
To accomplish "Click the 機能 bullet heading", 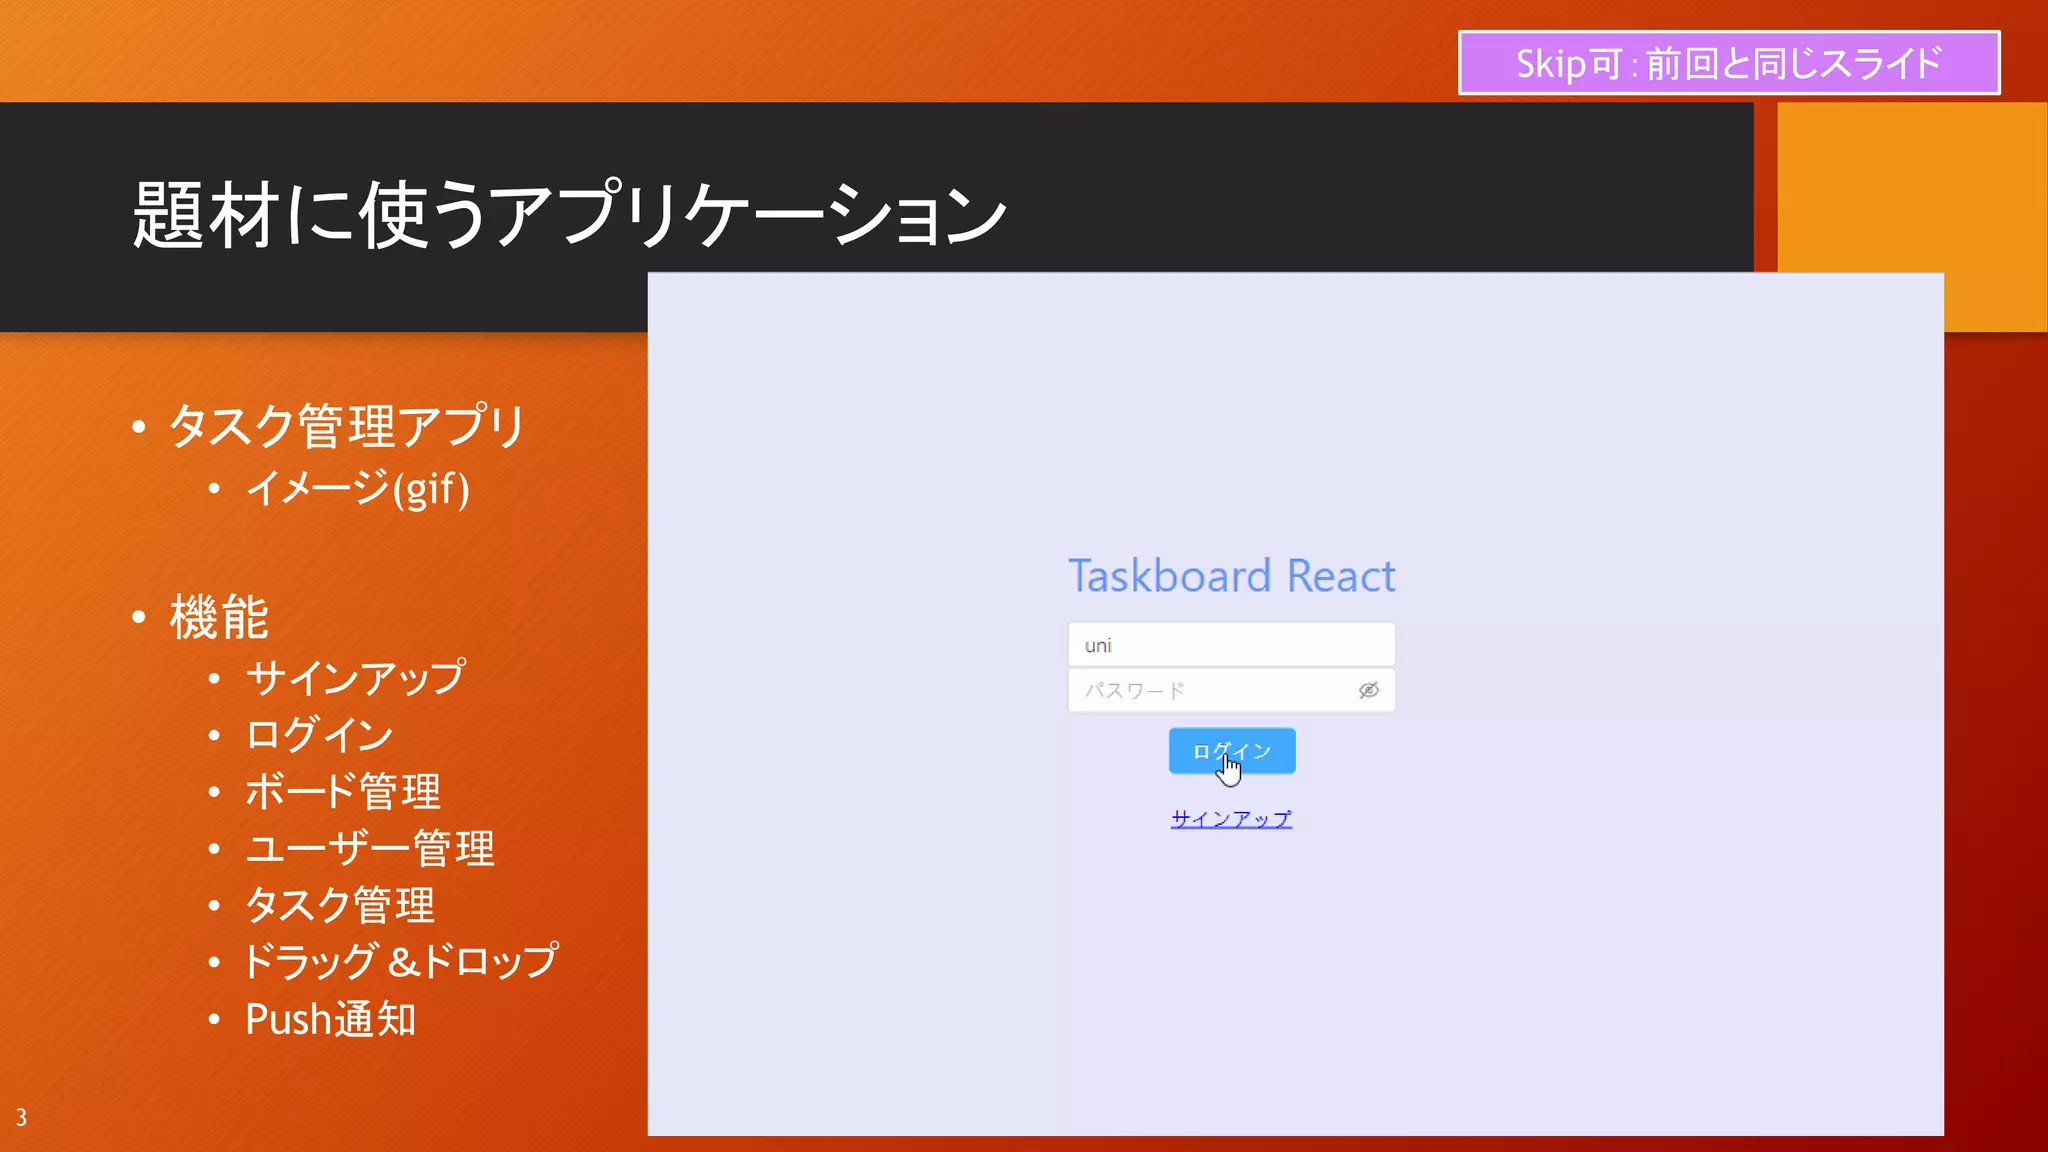I will tap(219, 617).
